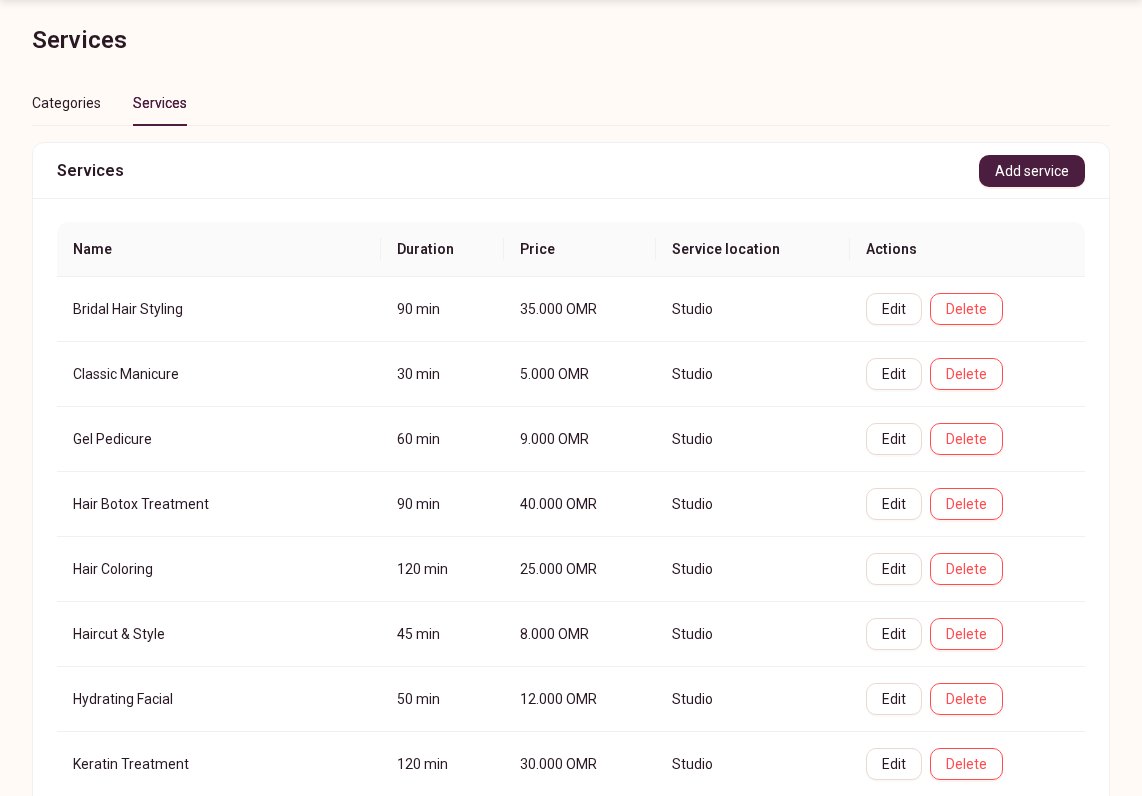Edit the Classic Manicure service
Screen dimensions: 1142x796
(894, 374)
